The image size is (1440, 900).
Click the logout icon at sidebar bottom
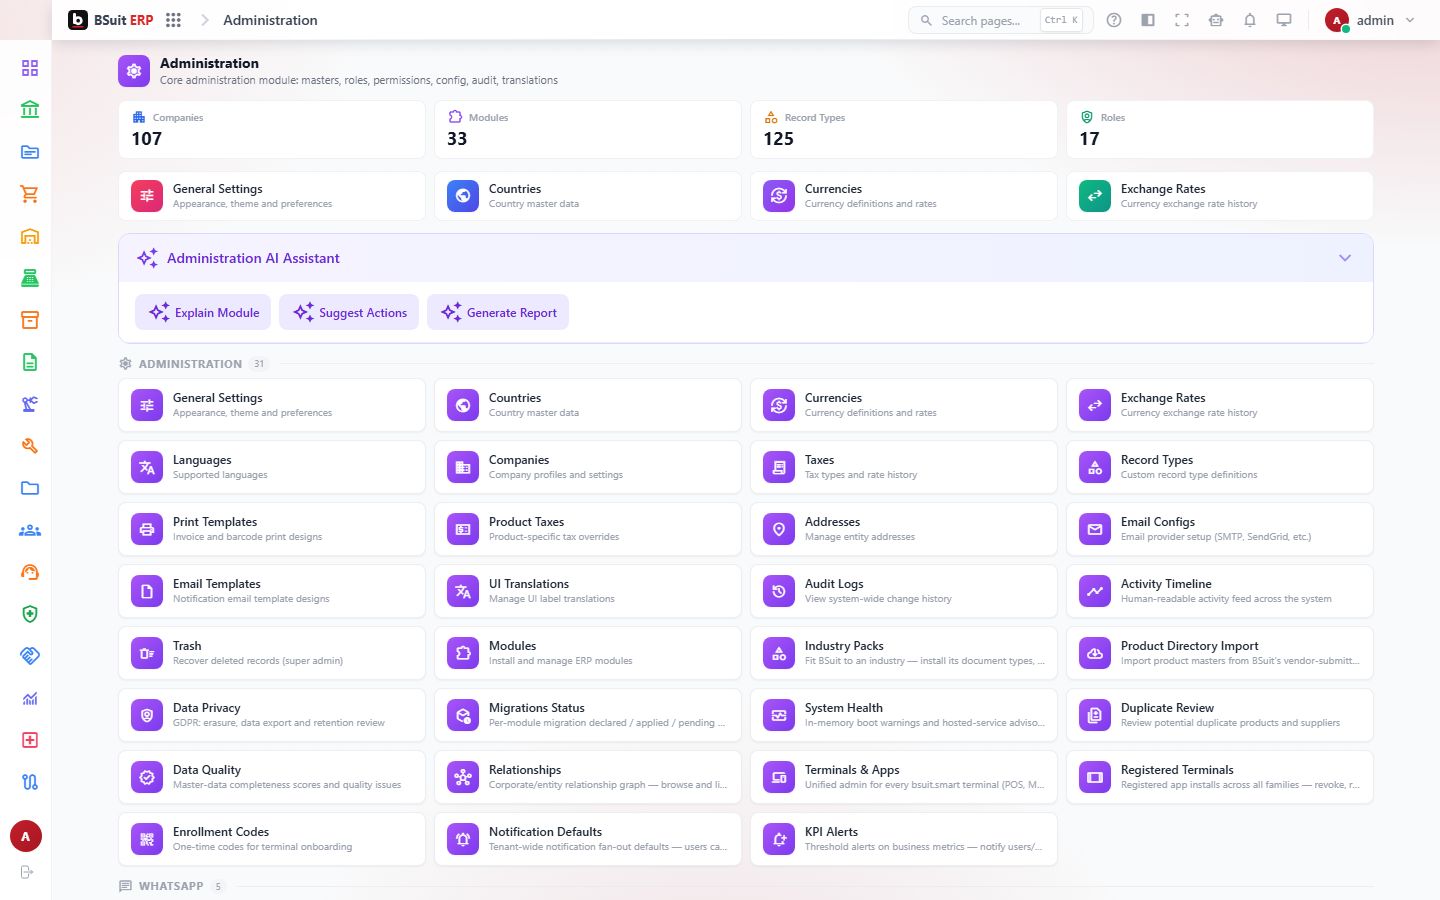point(26,872)
